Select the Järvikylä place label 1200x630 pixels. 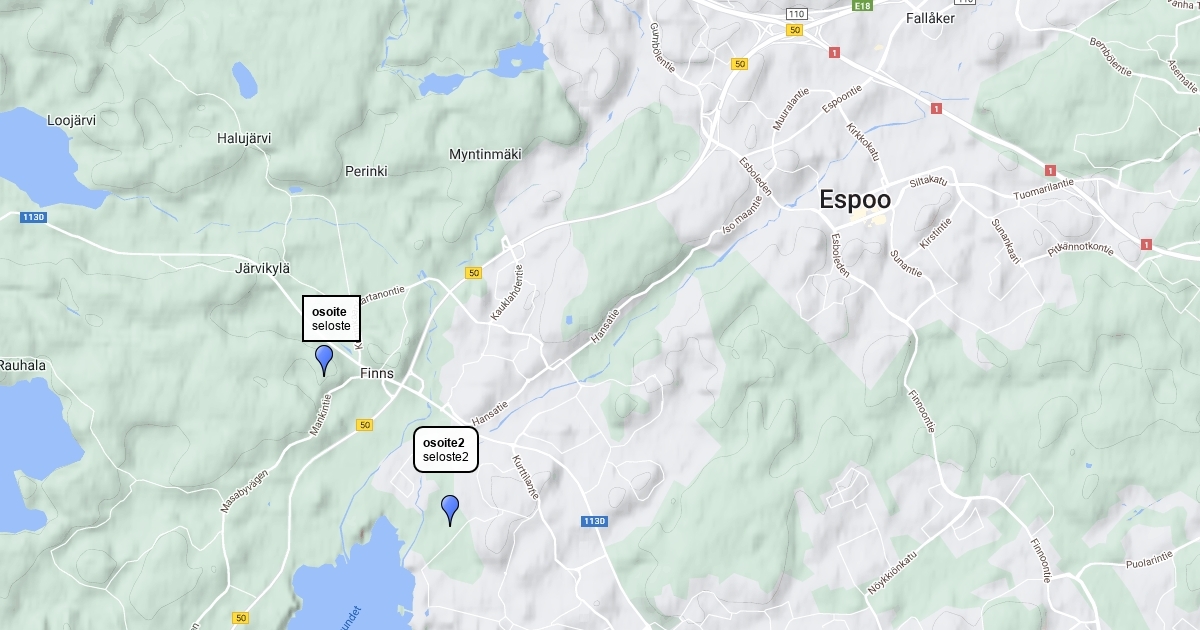point(262,269)
